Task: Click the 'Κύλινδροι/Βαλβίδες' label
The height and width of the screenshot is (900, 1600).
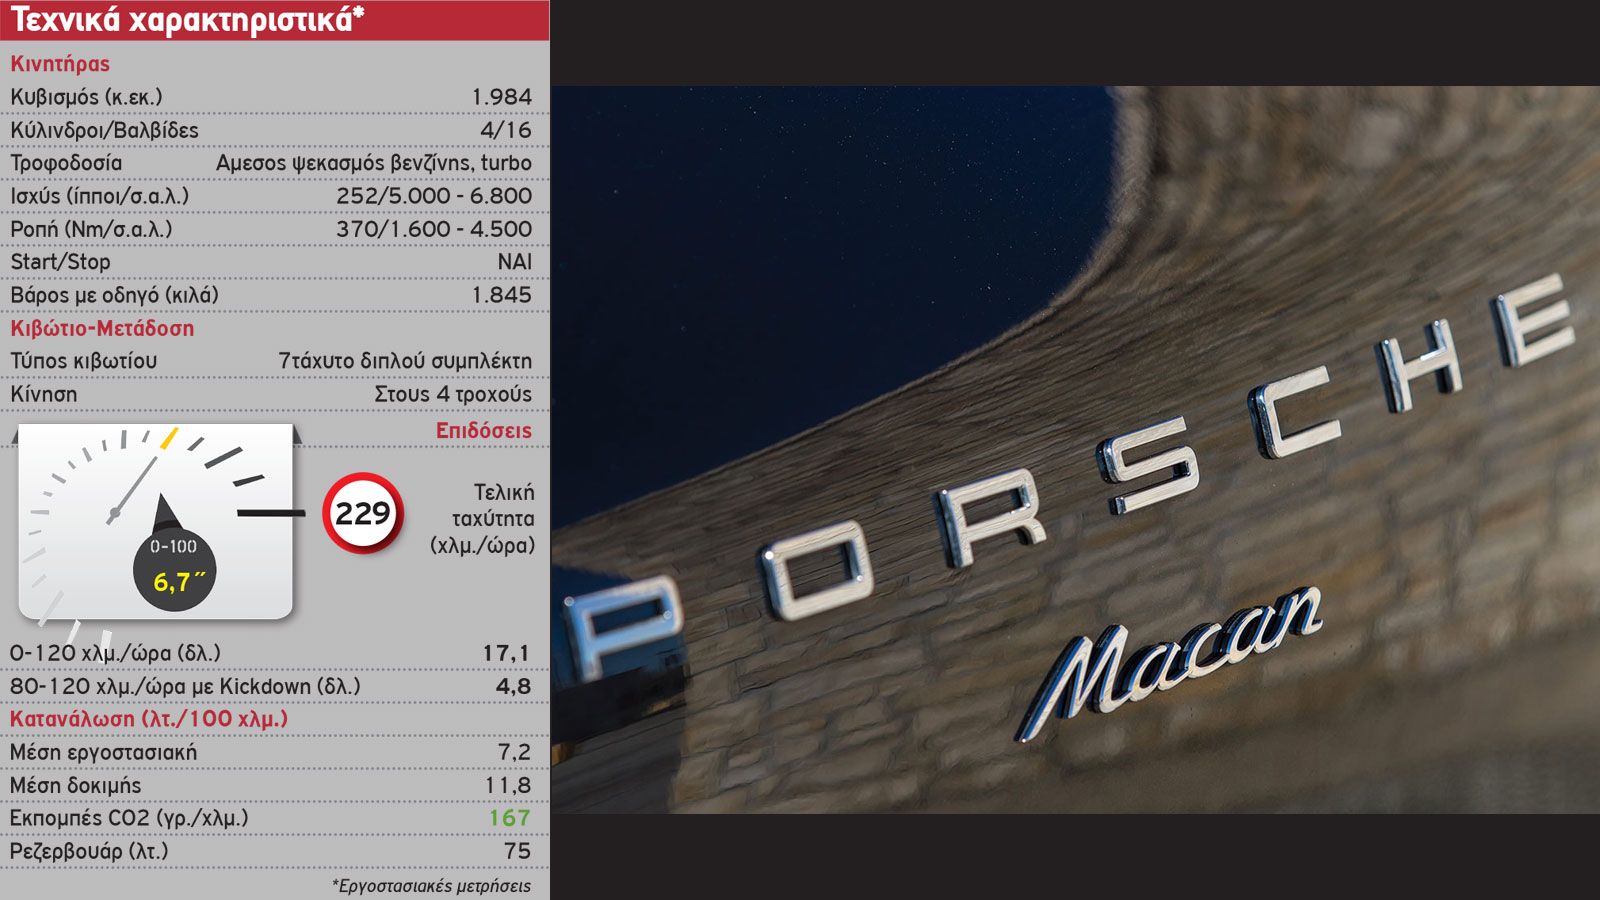Action: pyautogui.click(x=104, y=130)
